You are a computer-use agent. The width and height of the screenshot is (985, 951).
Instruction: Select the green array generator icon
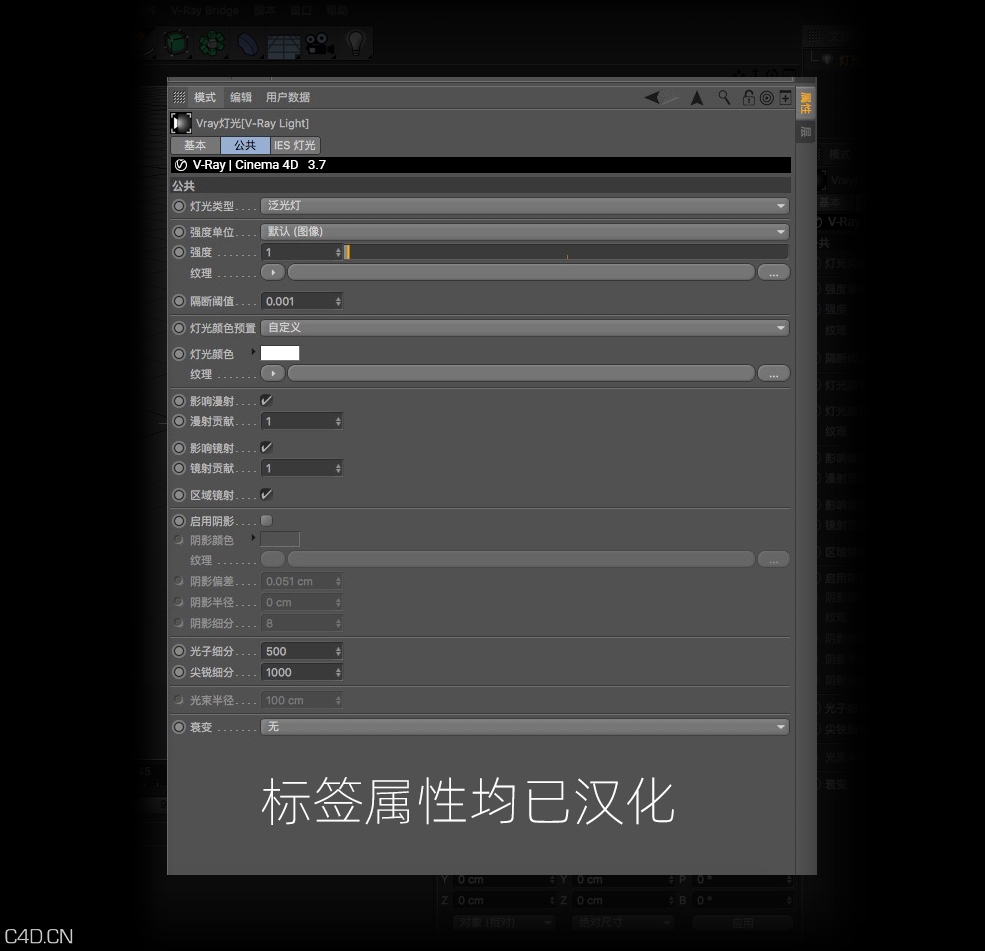(x=212, y=44)
